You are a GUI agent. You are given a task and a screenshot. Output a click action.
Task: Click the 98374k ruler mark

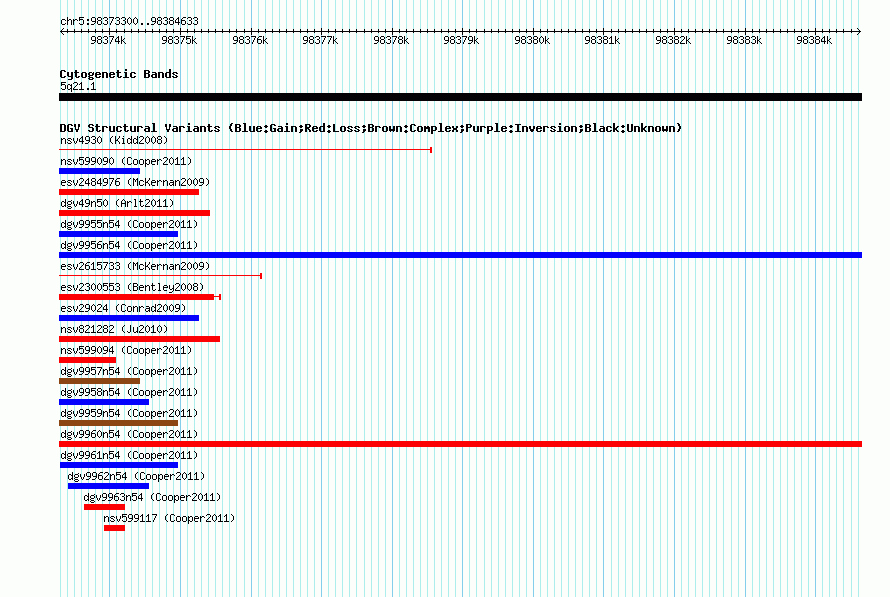coord(108,40)
